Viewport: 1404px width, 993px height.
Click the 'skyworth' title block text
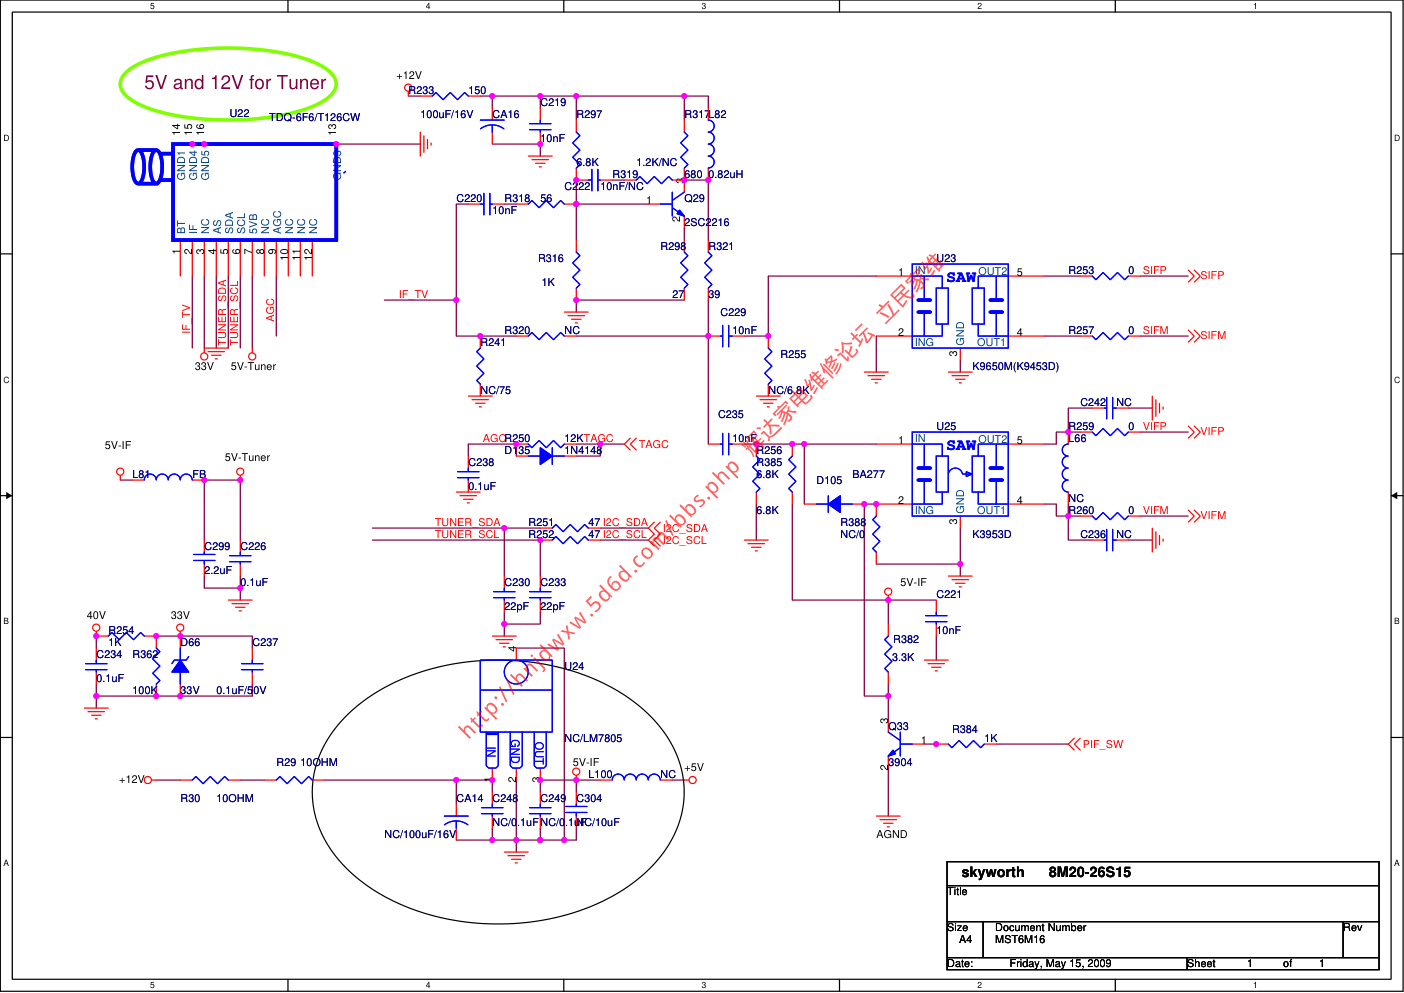tap(993, 872)
